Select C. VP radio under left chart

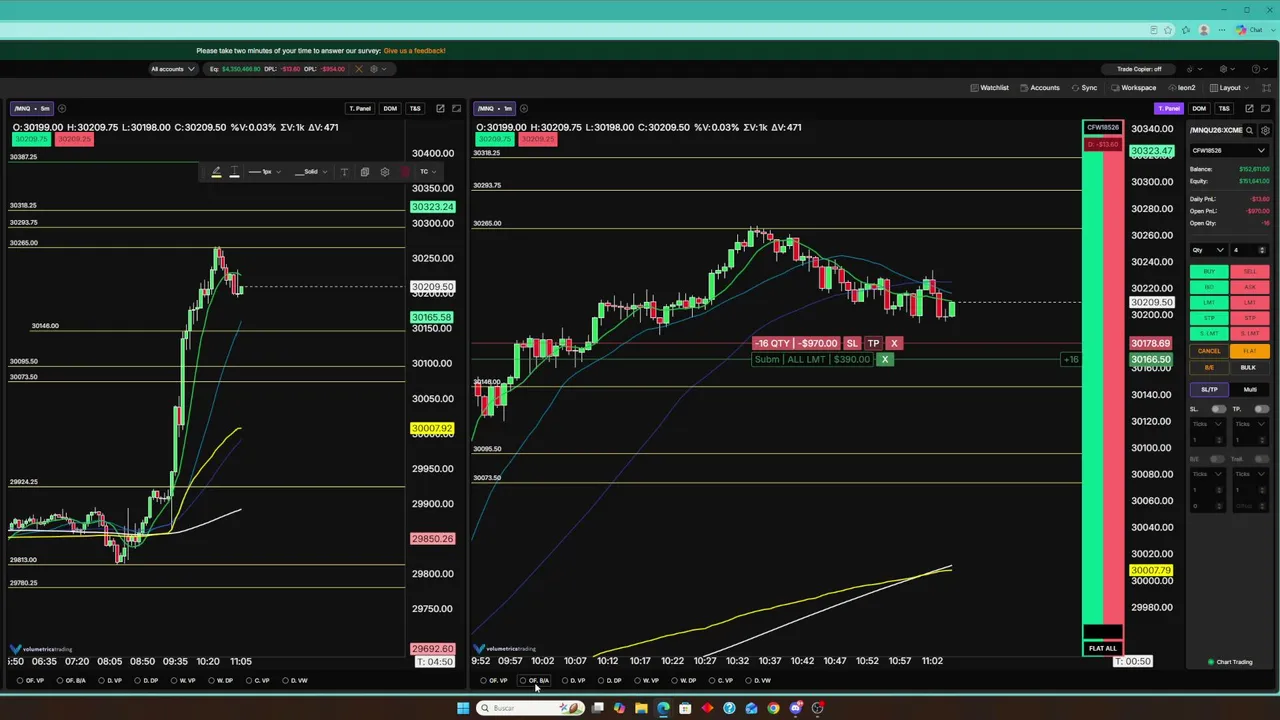[x=249, y=681]
